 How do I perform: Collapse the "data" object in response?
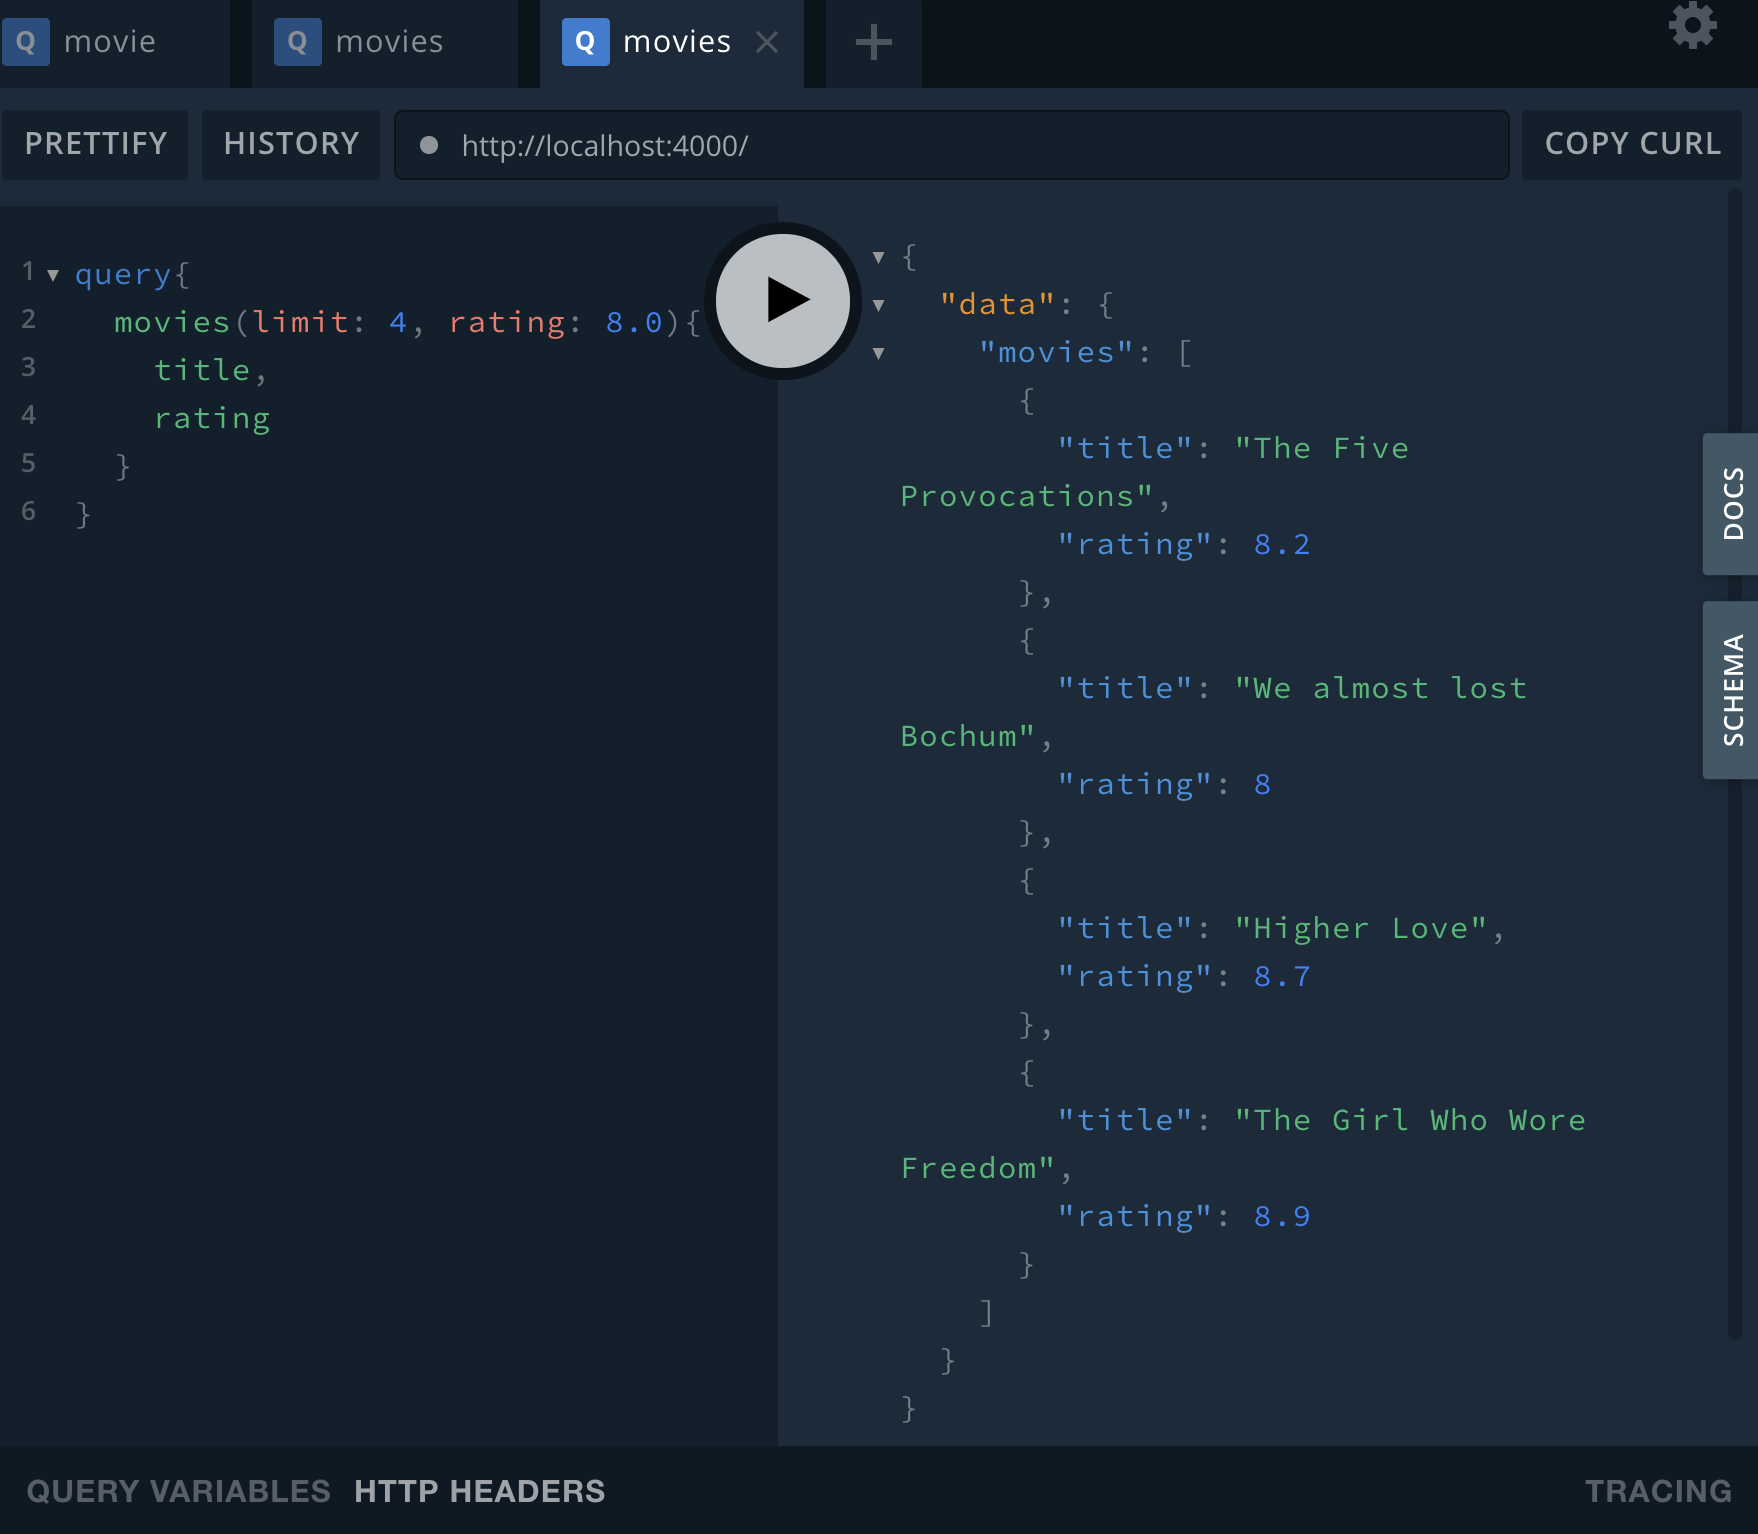tap(878, 305)
